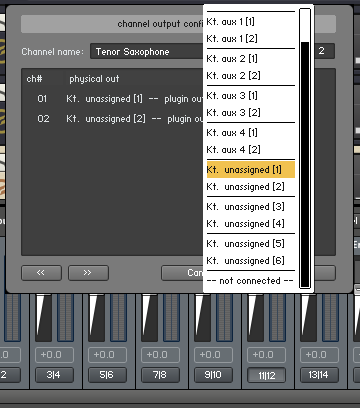Open output config of channel 7|8
360x408 pixels.
coord(160,375)
